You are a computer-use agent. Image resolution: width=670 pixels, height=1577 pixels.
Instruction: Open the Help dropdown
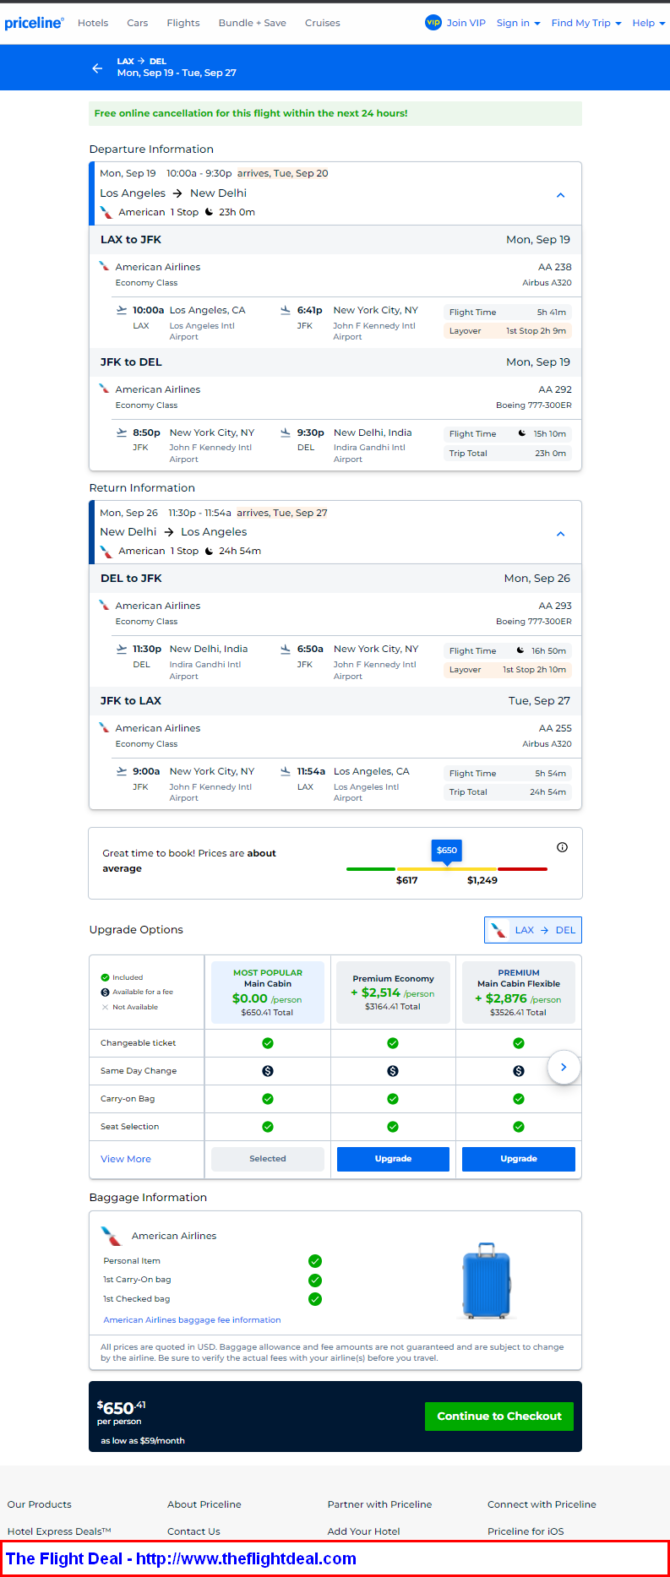(x=649, y=23)
